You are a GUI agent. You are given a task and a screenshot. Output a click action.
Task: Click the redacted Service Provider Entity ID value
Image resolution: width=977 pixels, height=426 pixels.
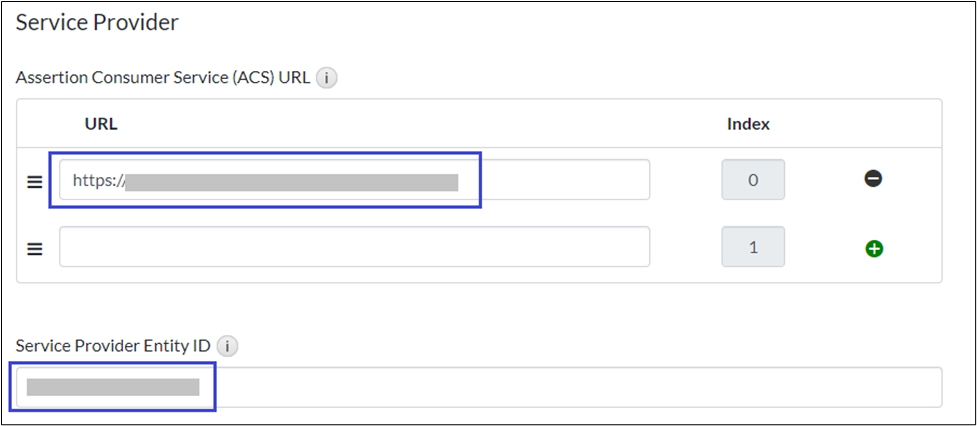click(x=113, y=387)
